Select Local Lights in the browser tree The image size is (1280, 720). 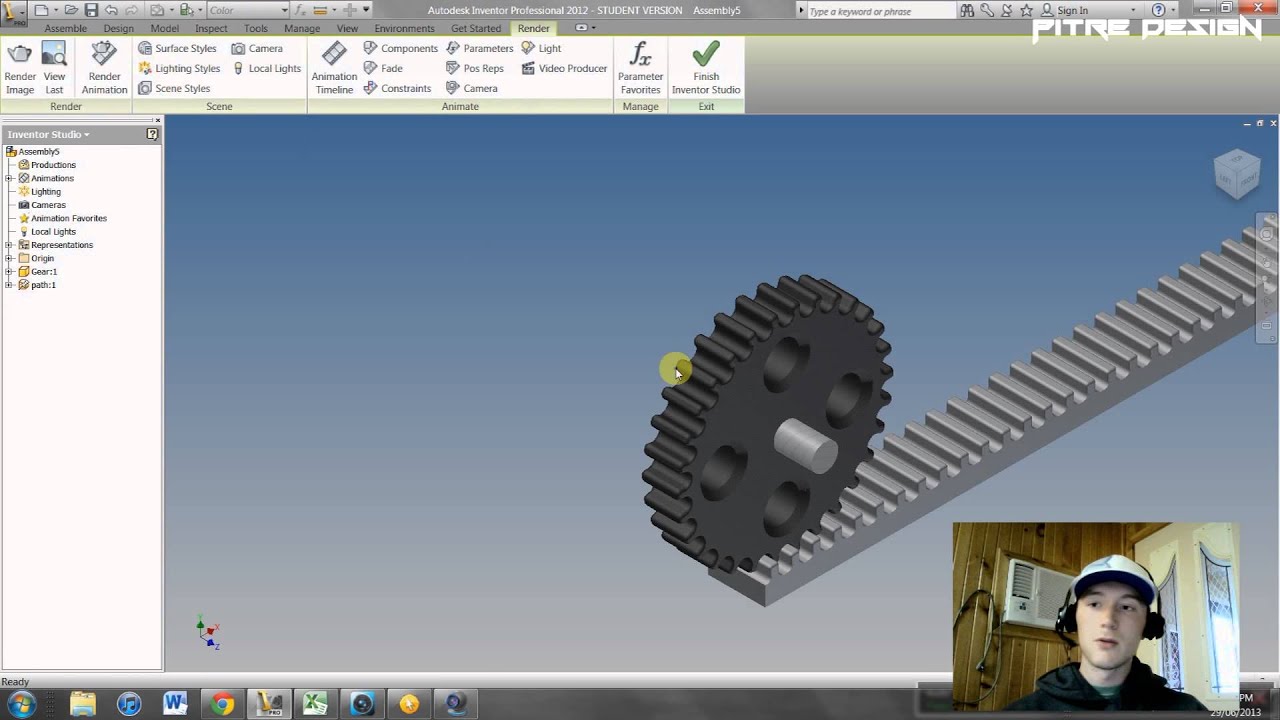pos(53,231)
